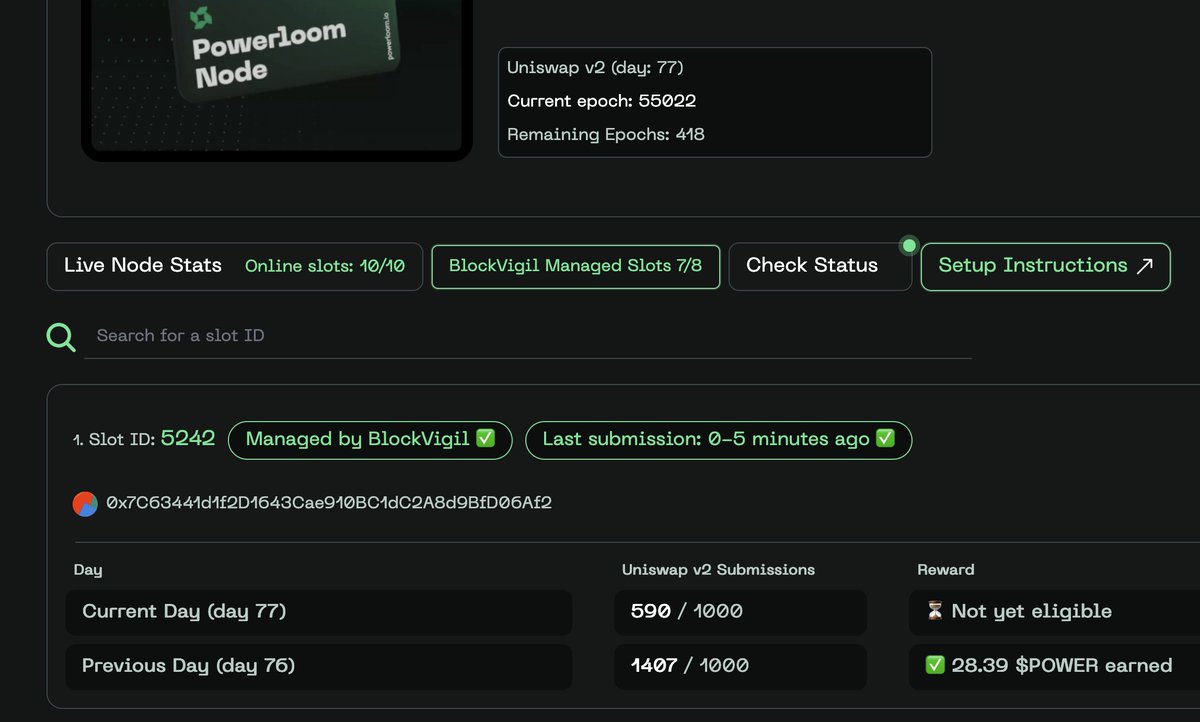The image size is (1200, 722).
Task: Click the Not yet eligible reward cell
Action: pos(1054,612)
